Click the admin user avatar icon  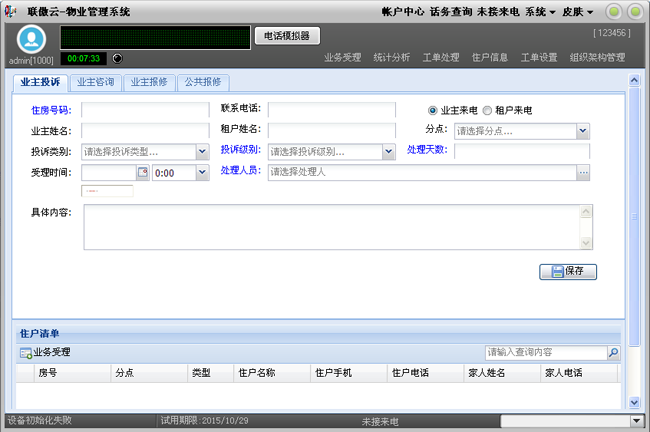[31, 39]
